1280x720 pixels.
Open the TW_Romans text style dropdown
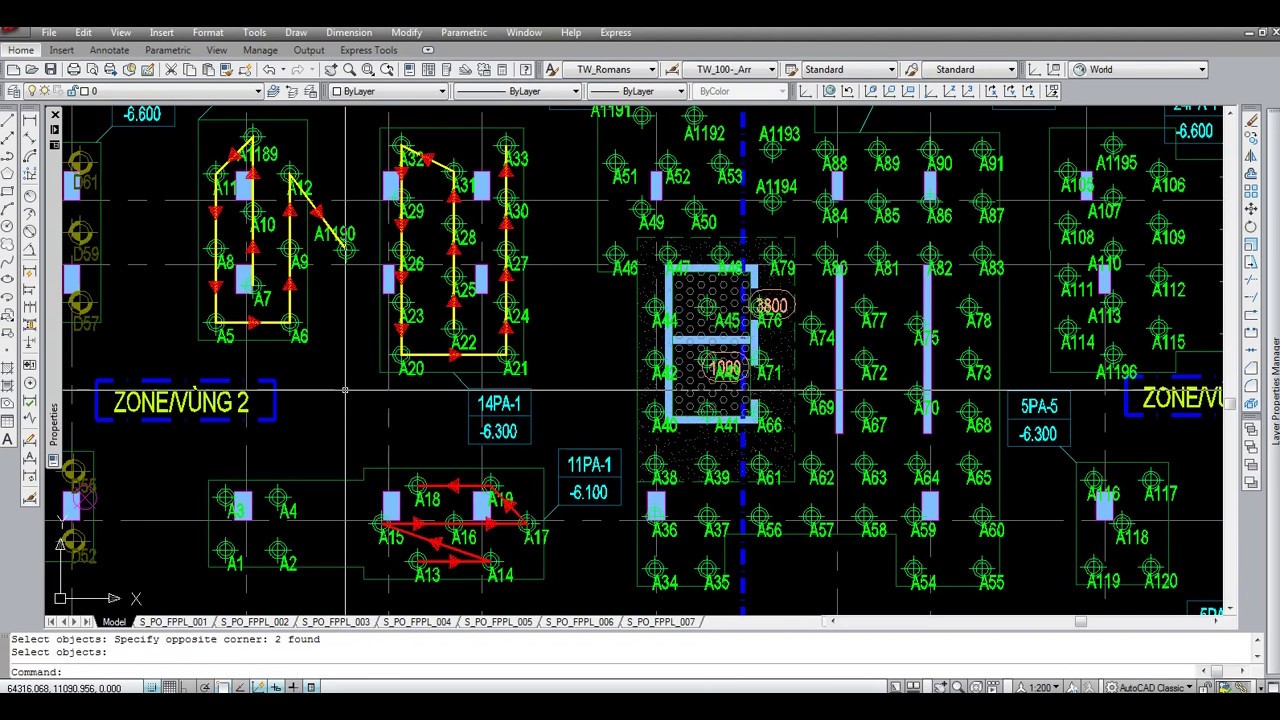point(652,69)
